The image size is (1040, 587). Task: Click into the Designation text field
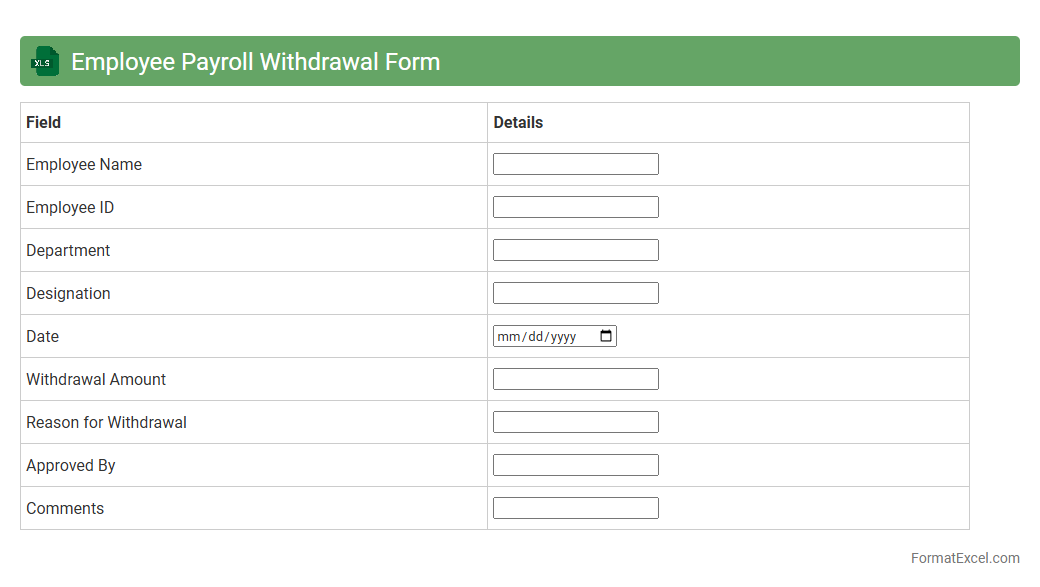[575, 293]
